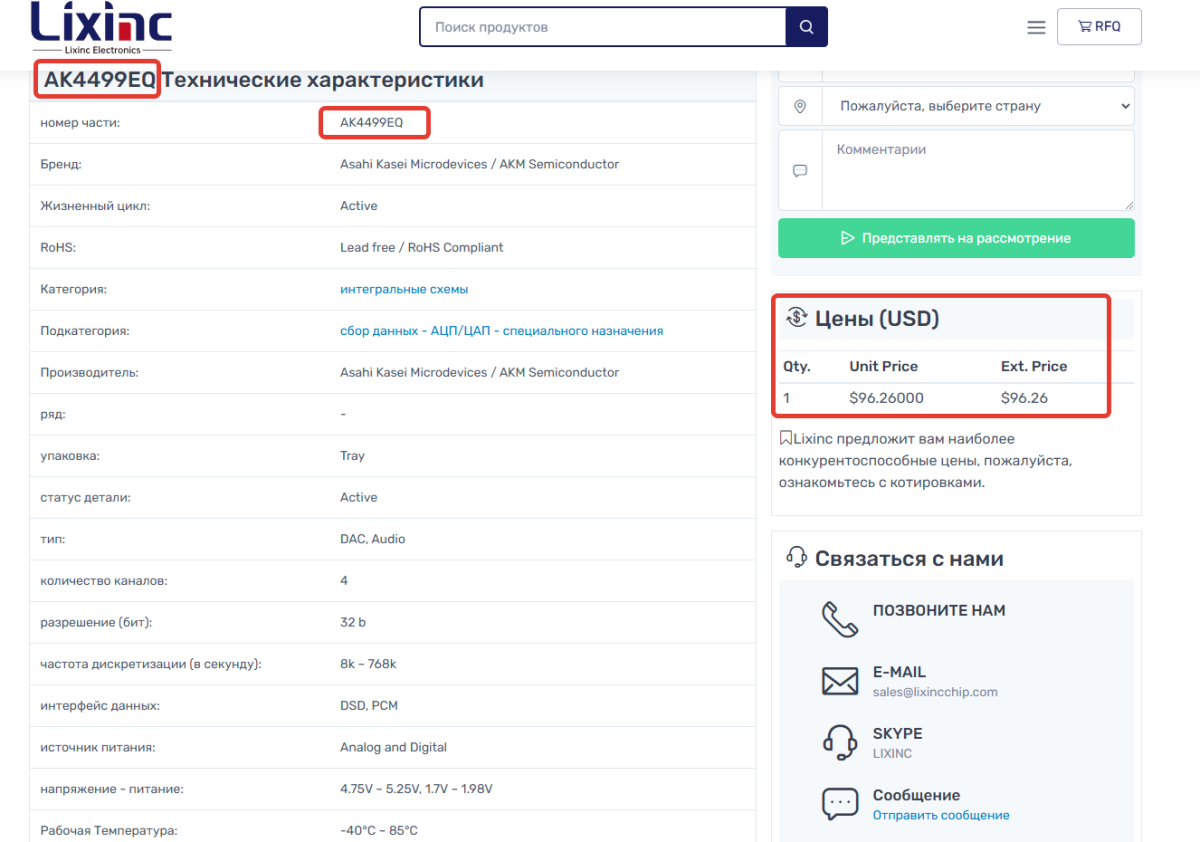Click the sales@lixincchip.com email address
The width and height of the screenshot is (1200, 842).
point(935,692)
